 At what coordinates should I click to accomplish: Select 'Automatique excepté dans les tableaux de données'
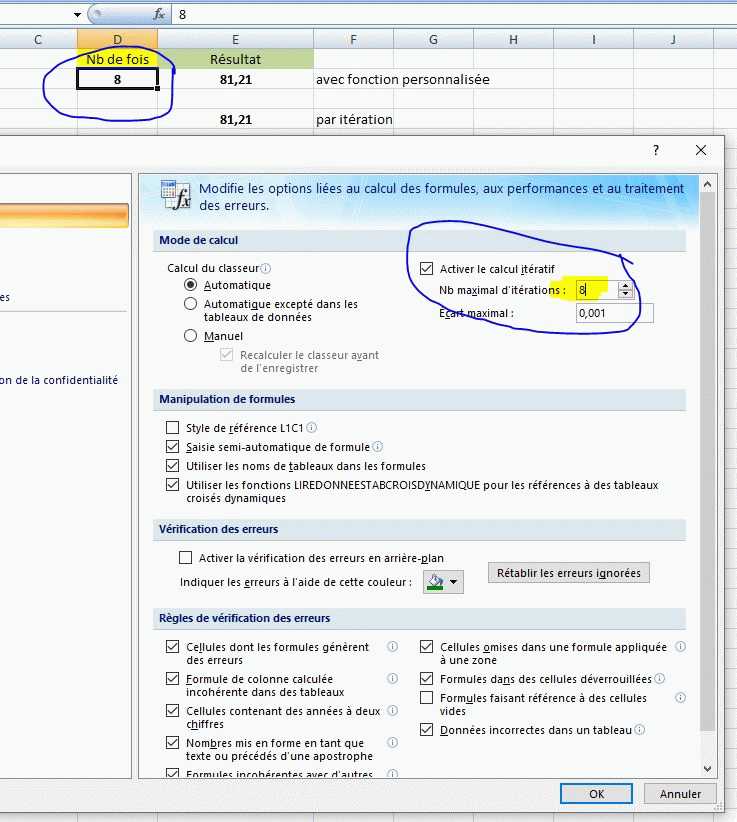[x=190, y=304]
